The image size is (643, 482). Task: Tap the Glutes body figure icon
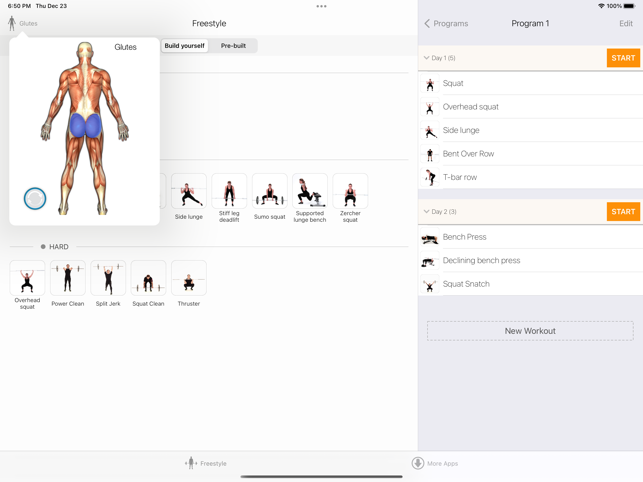point(12,23)
